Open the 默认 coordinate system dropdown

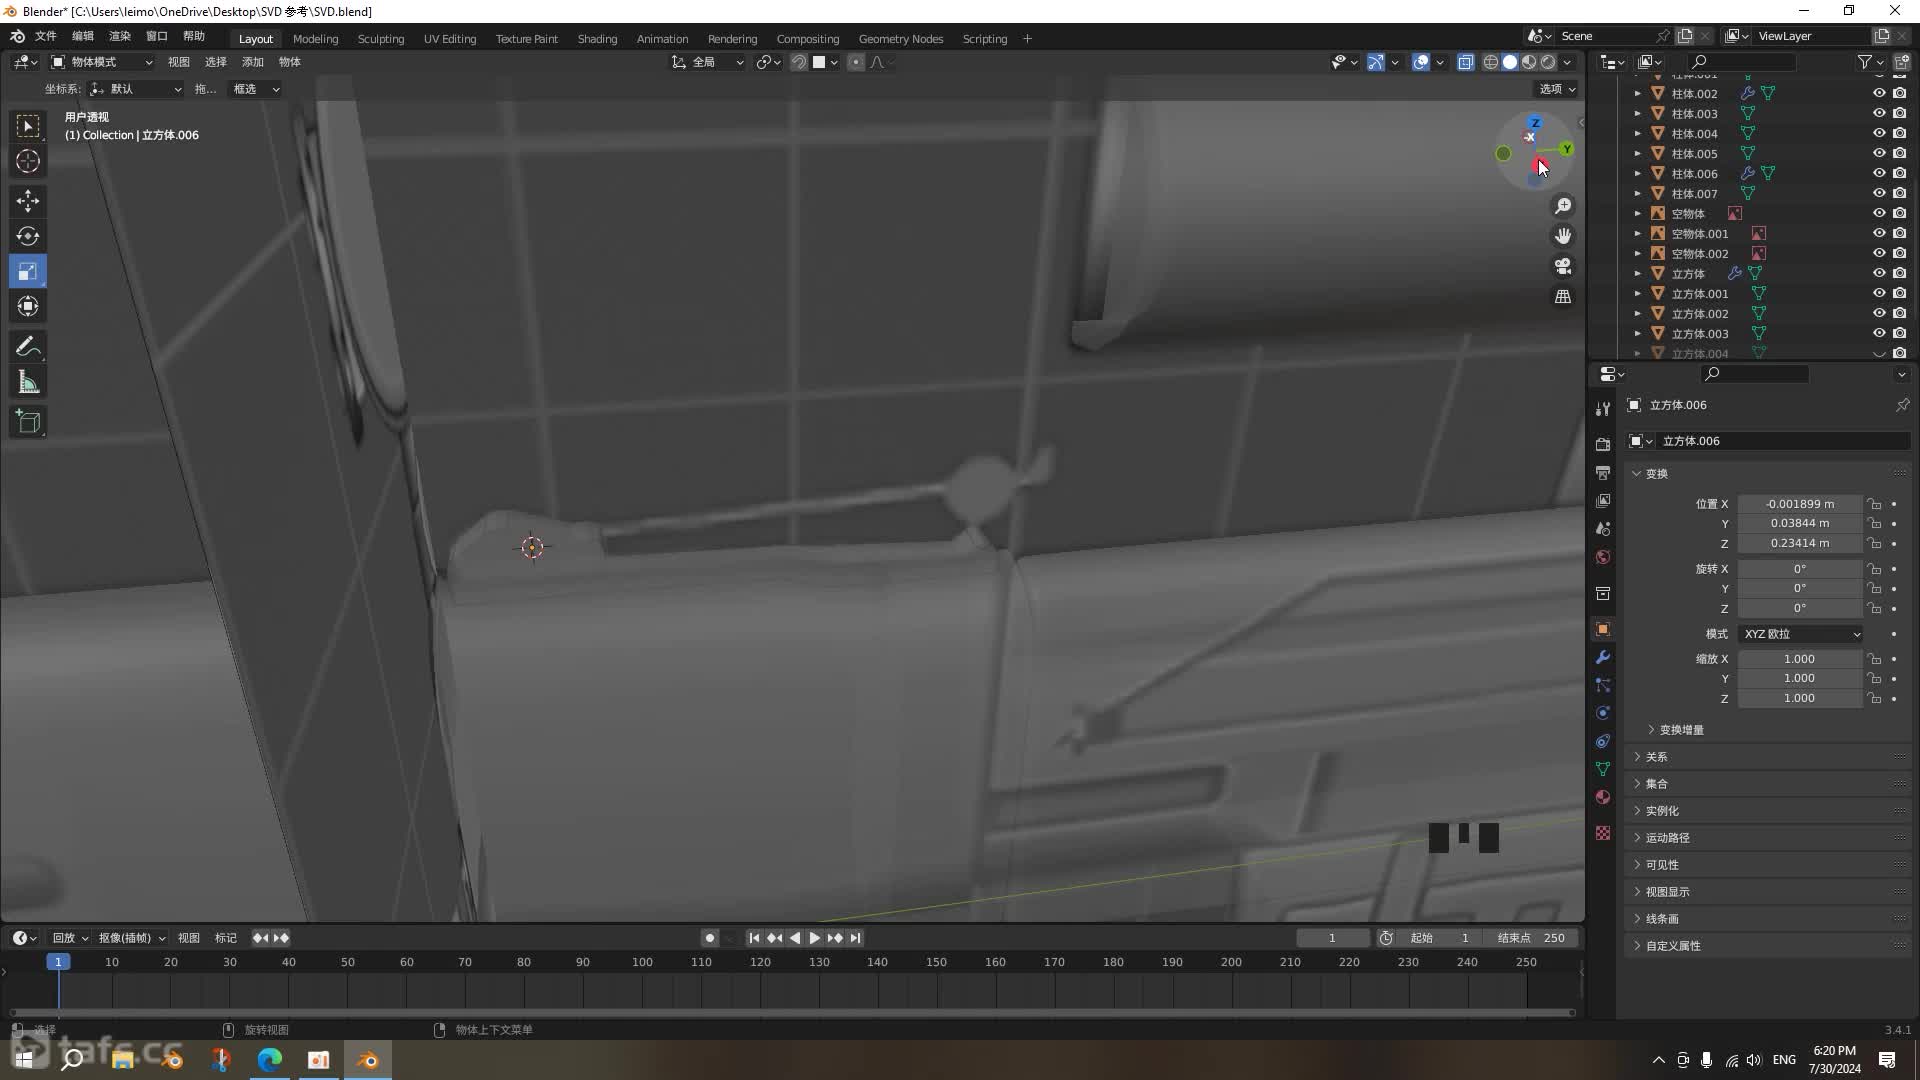tap(135, 89)
